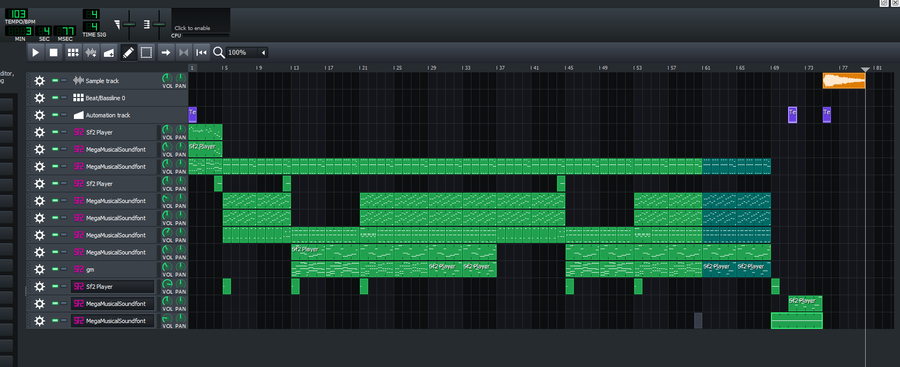Click the return-to-start playback behavior button
900x367 pixels.
pyautogui.click(x=201, y=53)
